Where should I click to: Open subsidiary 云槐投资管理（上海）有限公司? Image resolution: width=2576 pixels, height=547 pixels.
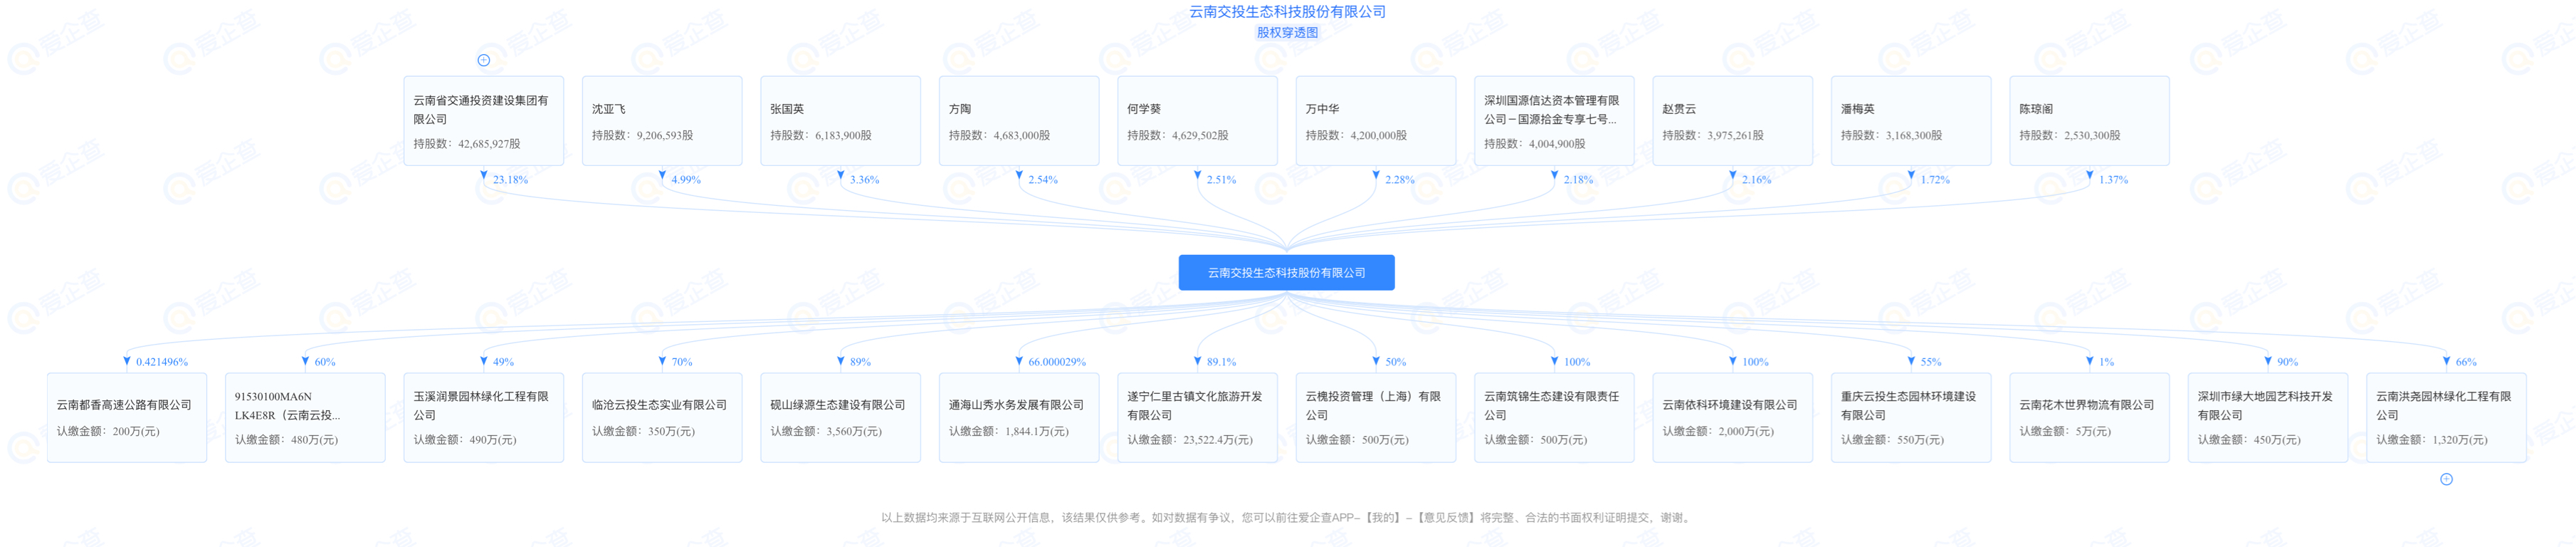click(x=1376, y=418)
